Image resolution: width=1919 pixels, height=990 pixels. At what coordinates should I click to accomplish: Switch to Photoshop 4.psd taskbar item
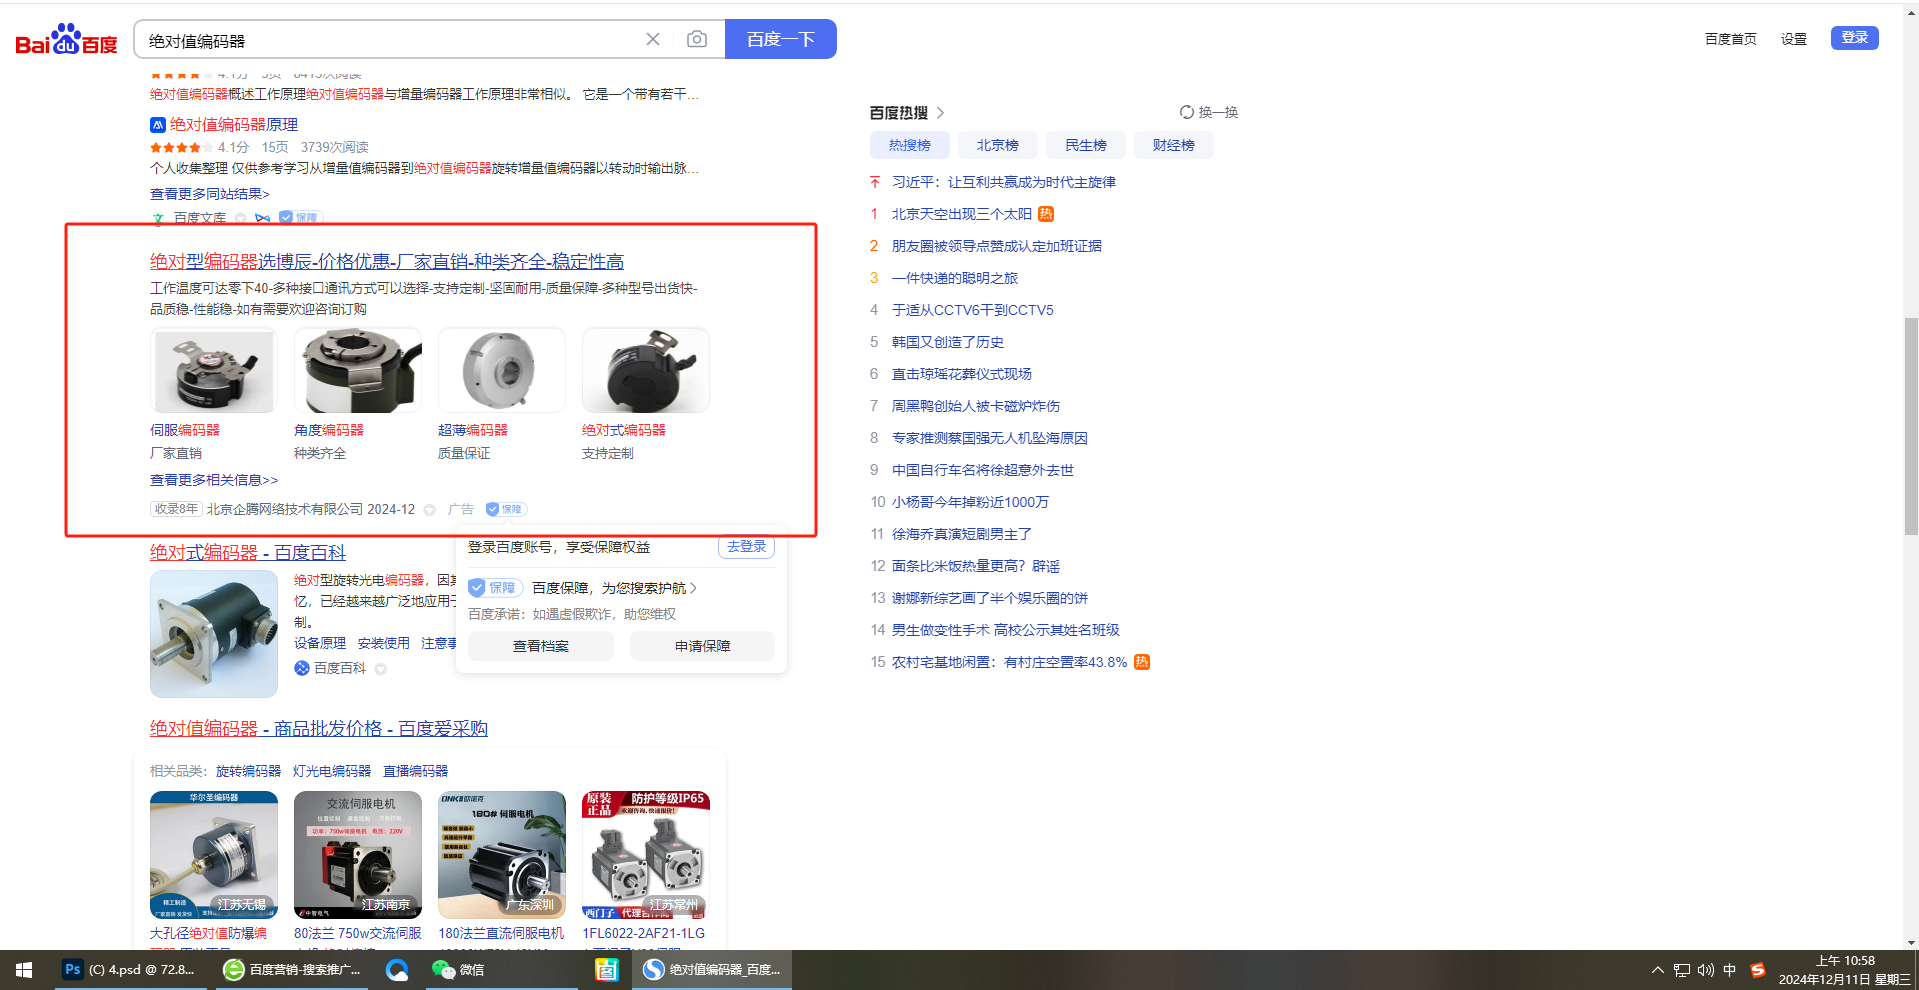pyautogui.click(x=131, y=970)
